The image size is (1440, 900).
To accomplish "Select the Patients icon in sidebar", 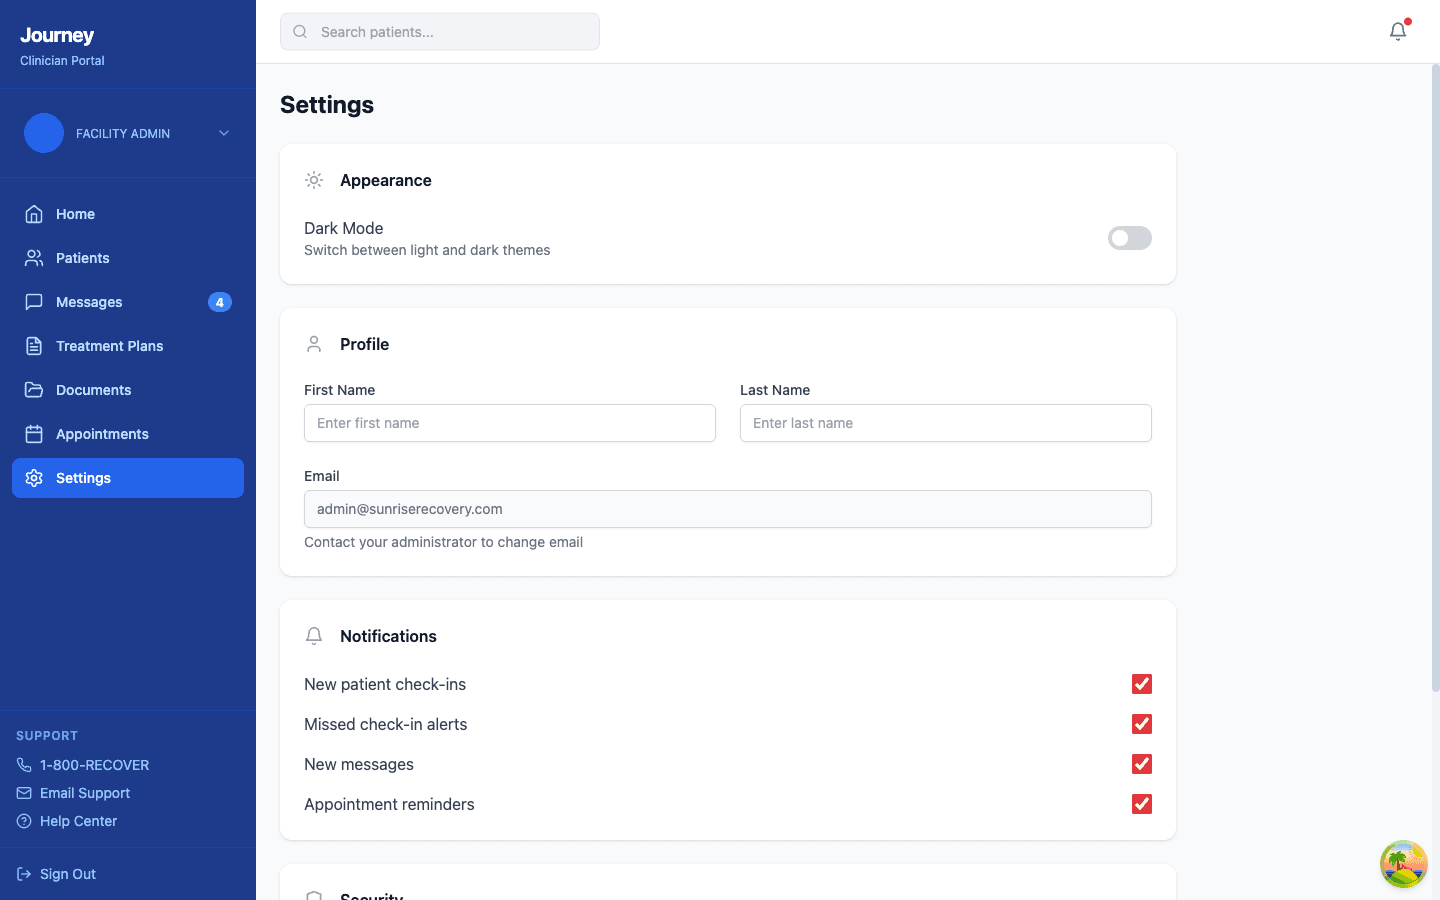I will pyautogui.click(x=32, y=258).
